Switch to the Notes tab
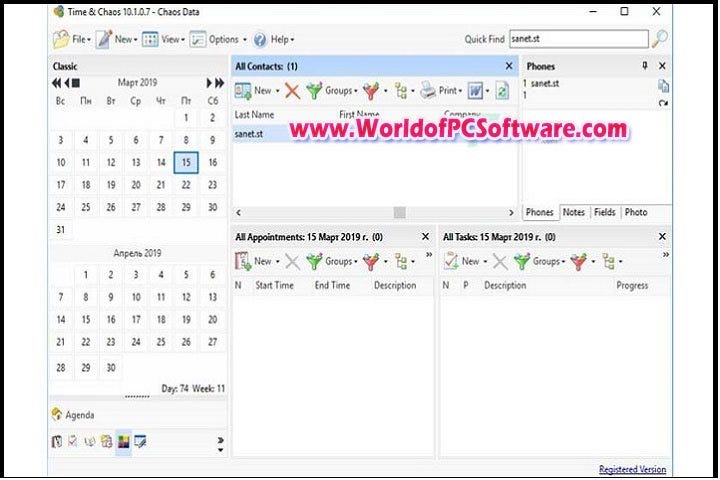The height and width of the screenshot is (480, 720). (574, 212)
